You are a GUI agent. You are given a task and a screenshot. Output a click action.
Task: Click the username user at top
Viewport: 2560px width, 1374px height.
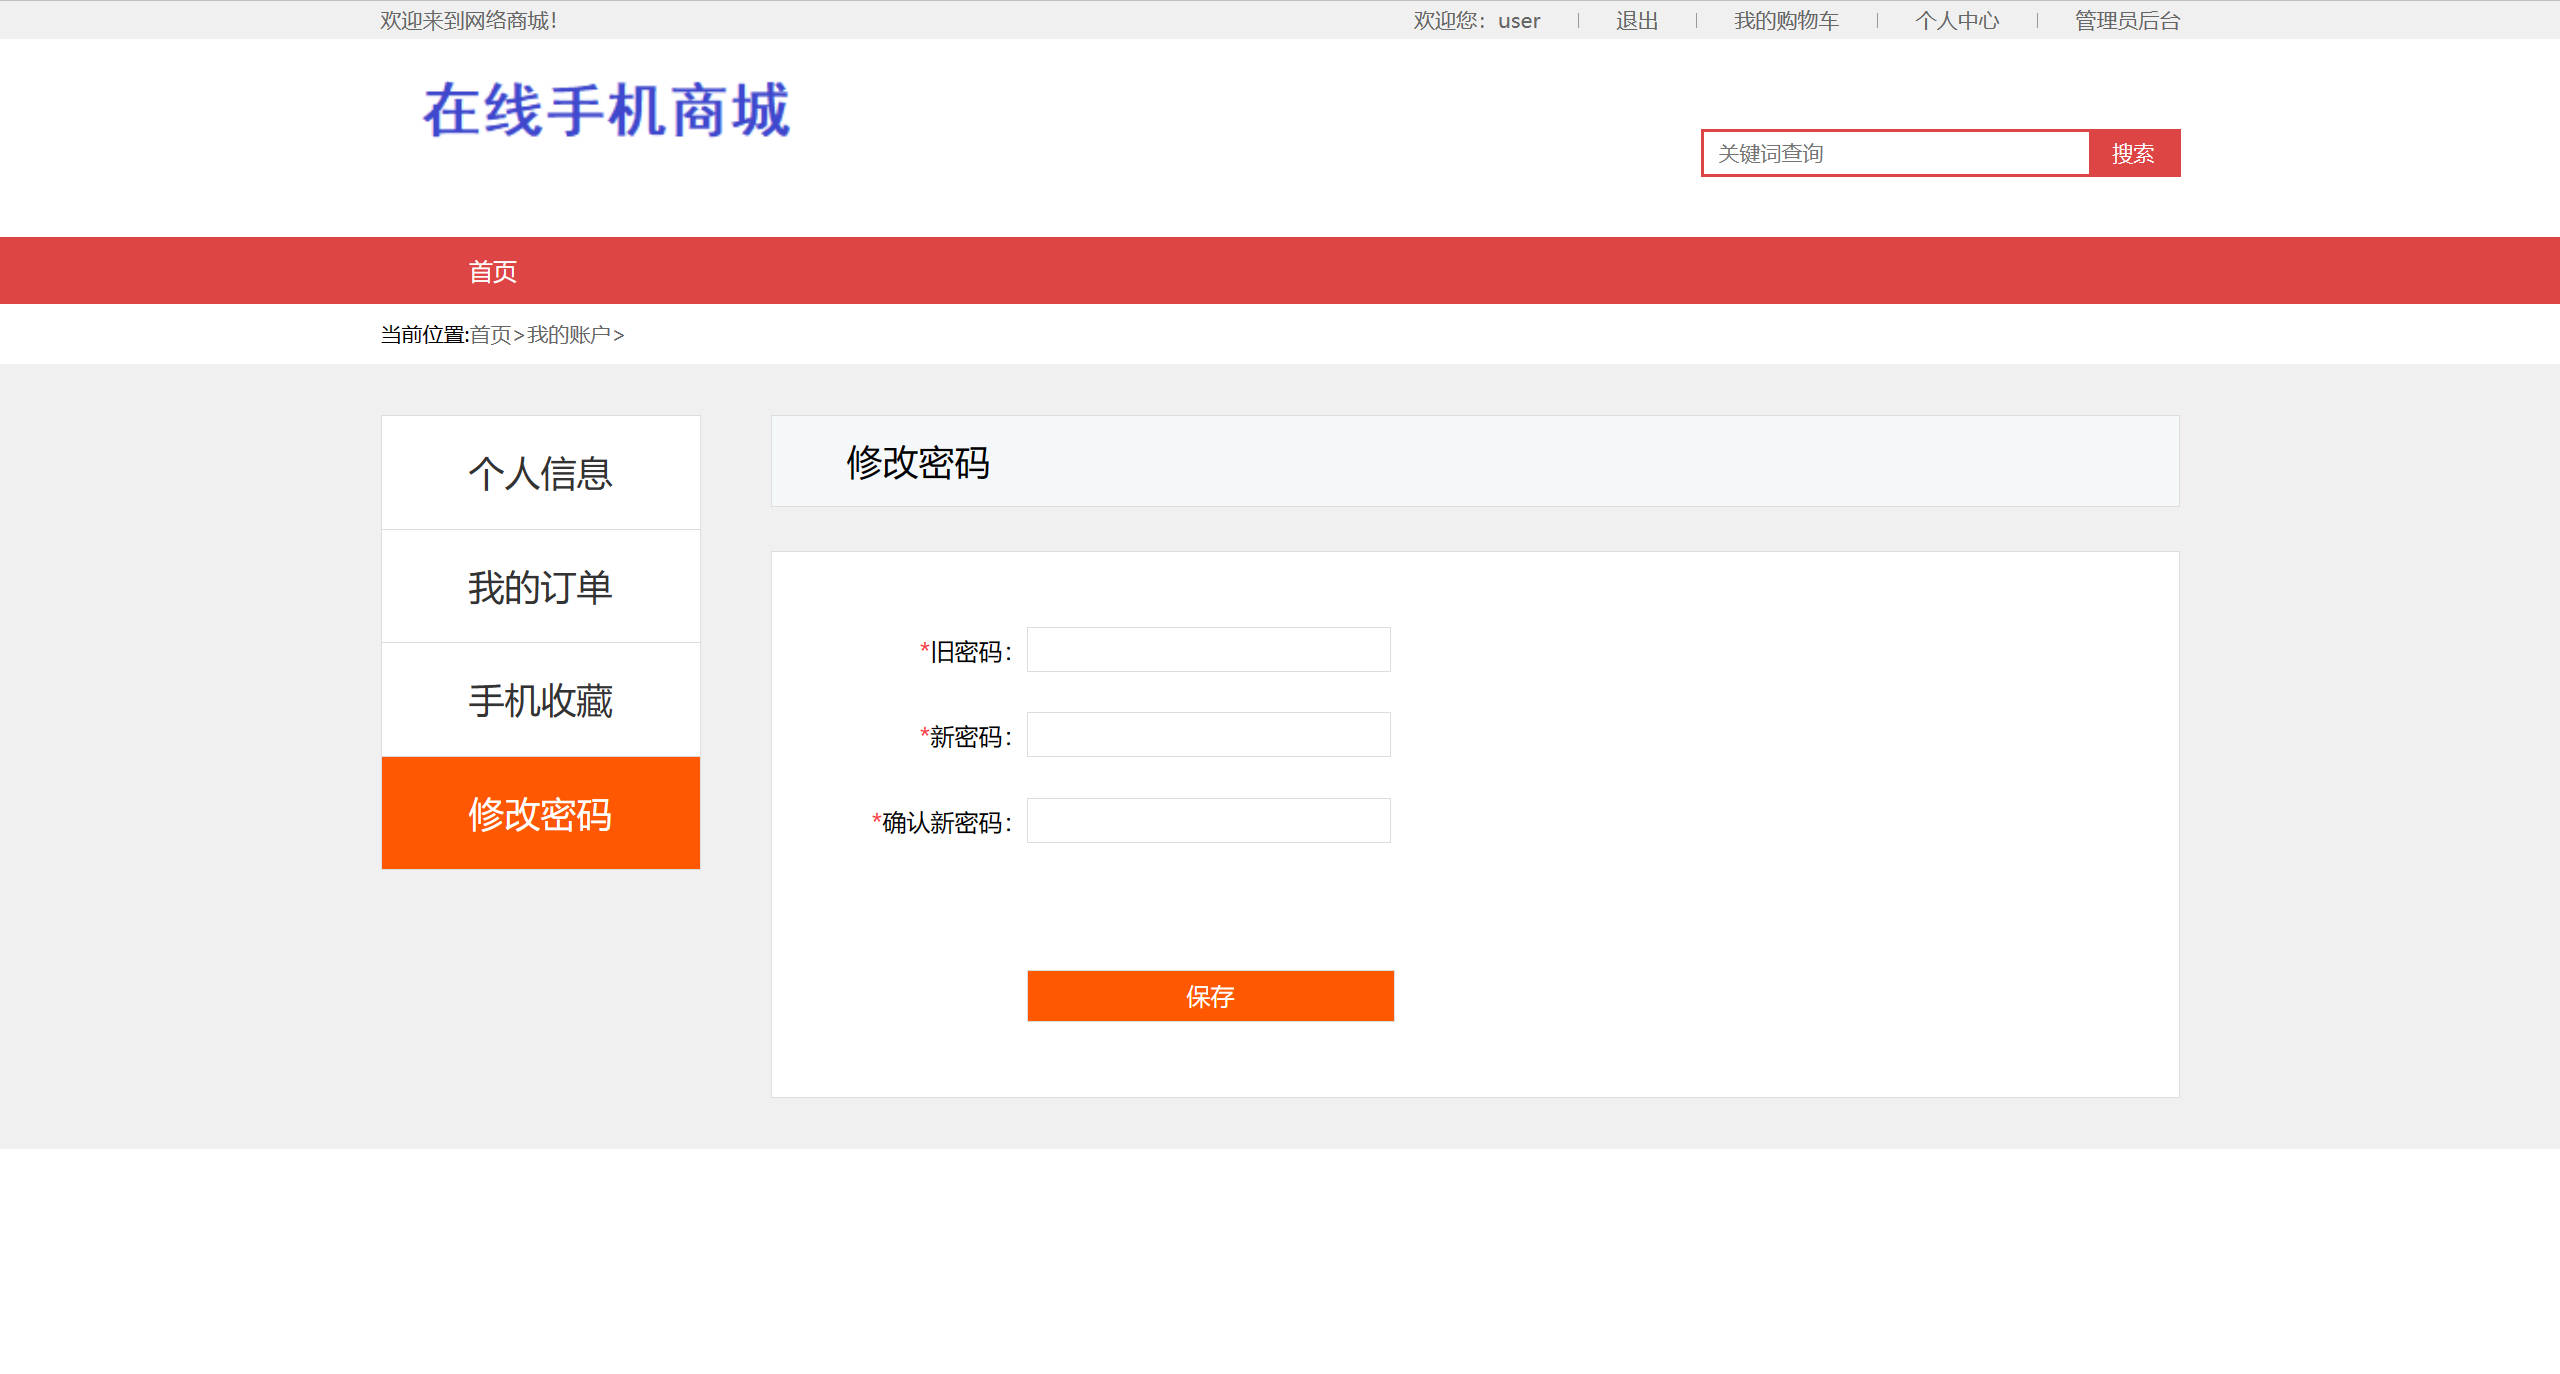coord(1517,19)
